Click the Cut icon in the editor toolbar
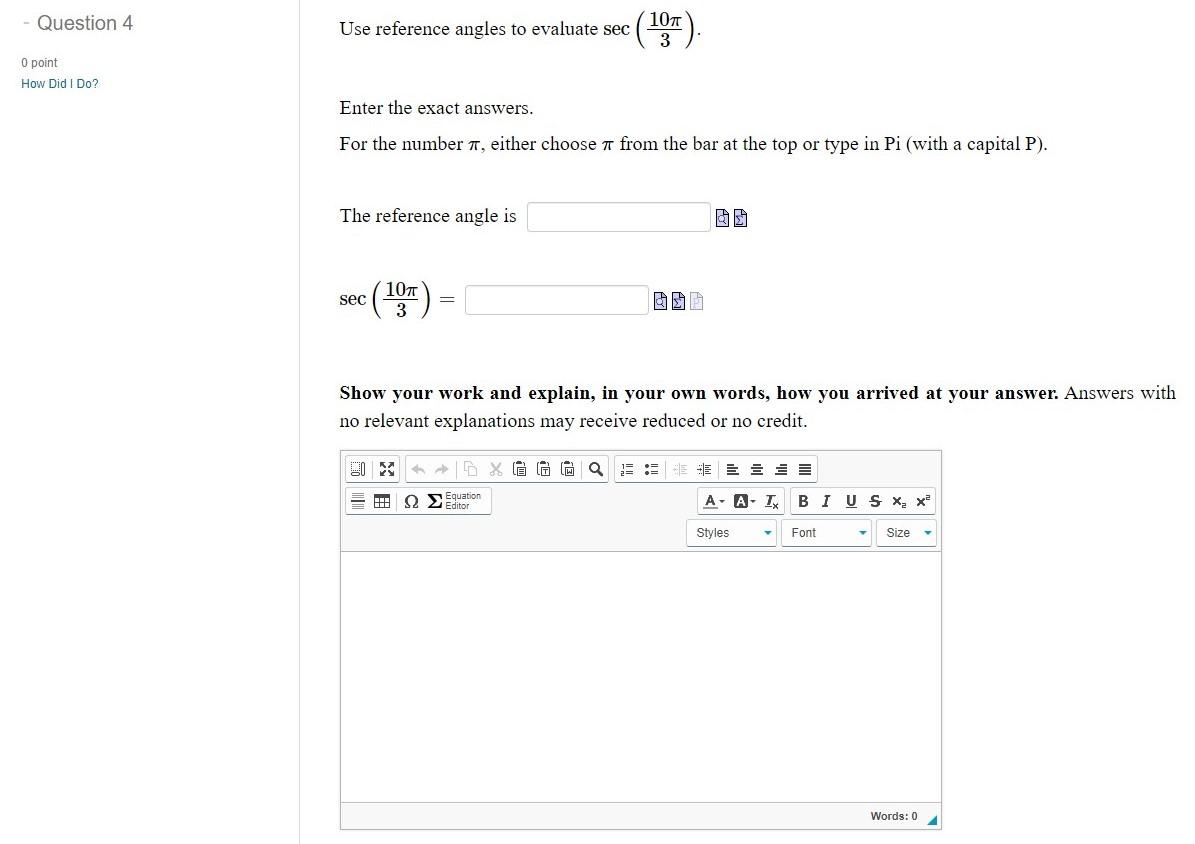1195x844 pixels. (494, 468)
